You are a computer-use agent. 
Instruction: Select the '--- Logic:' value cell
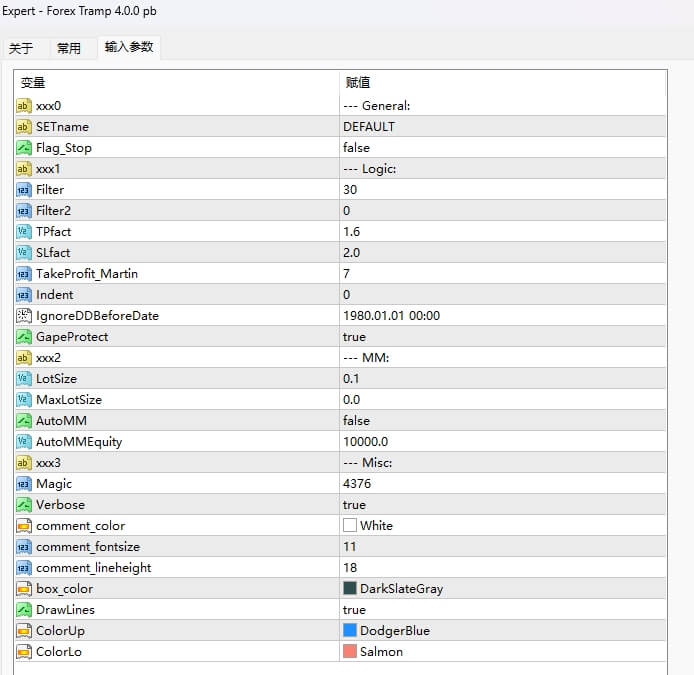pos(502,169)
